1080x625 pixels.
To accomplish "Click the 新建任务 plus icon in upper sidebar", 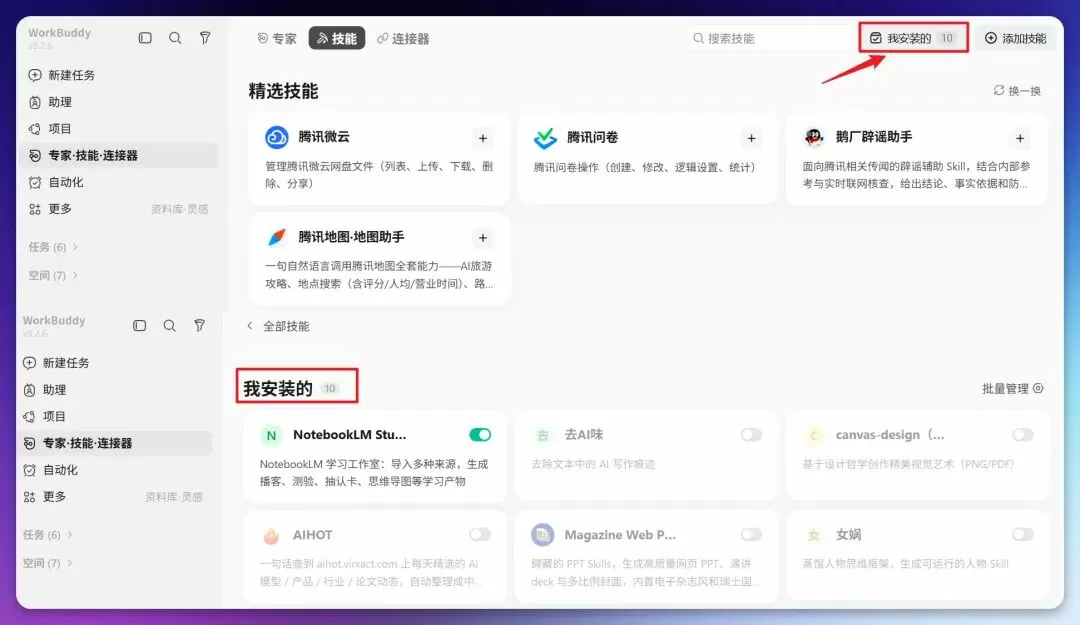I will pos(34,75).
